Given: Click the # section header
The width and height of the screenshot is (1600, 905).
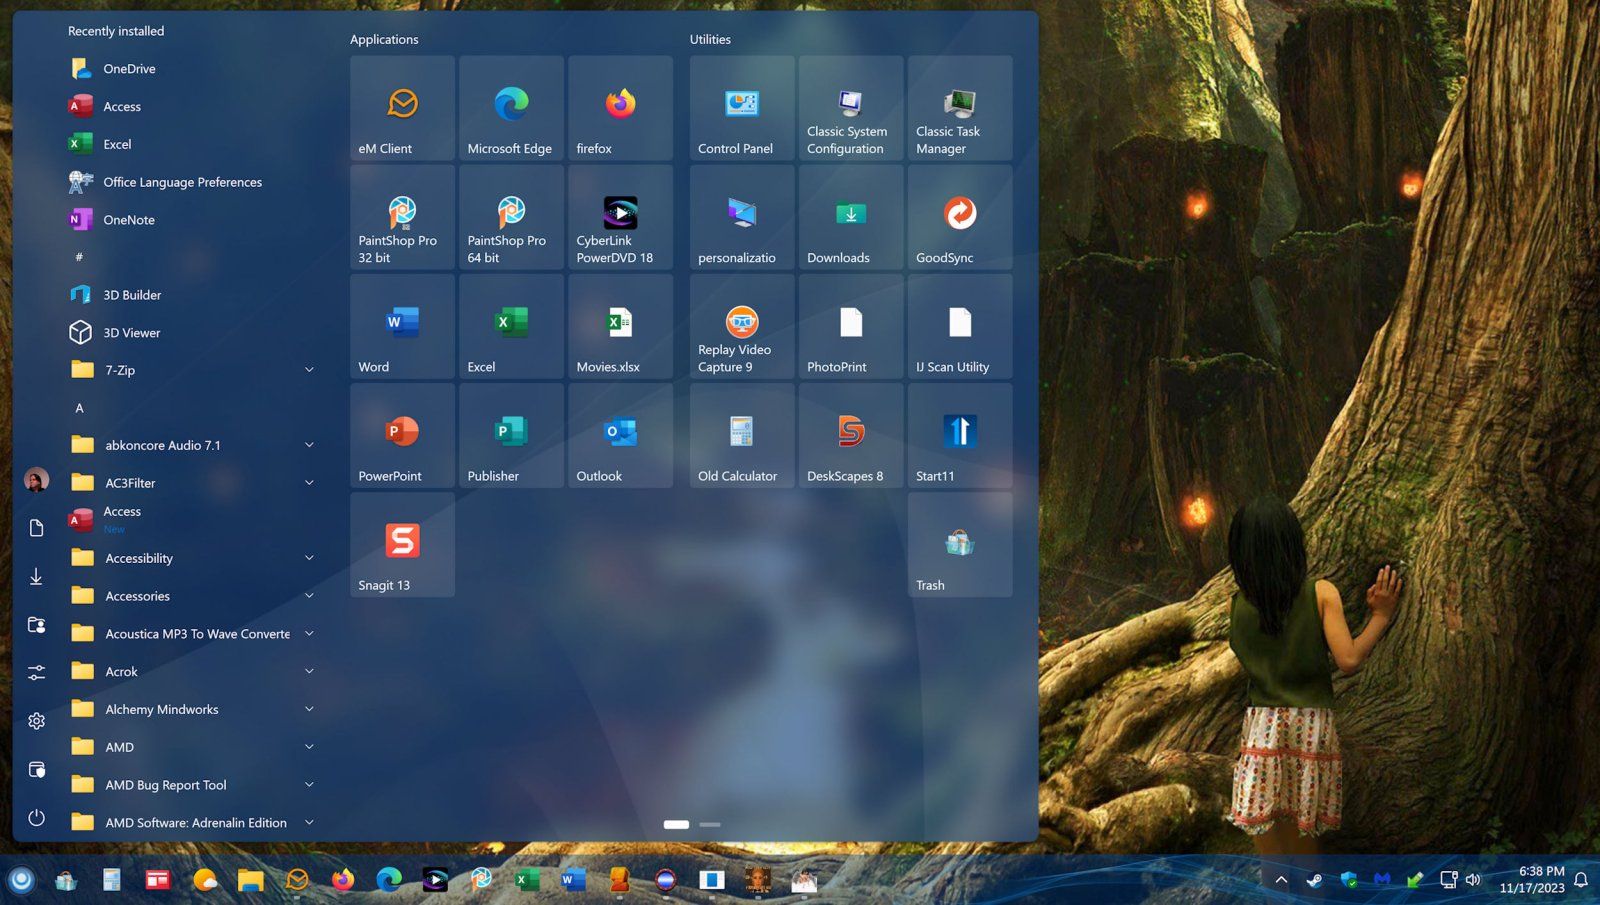Looking at the screenshot, I should 79,257.
